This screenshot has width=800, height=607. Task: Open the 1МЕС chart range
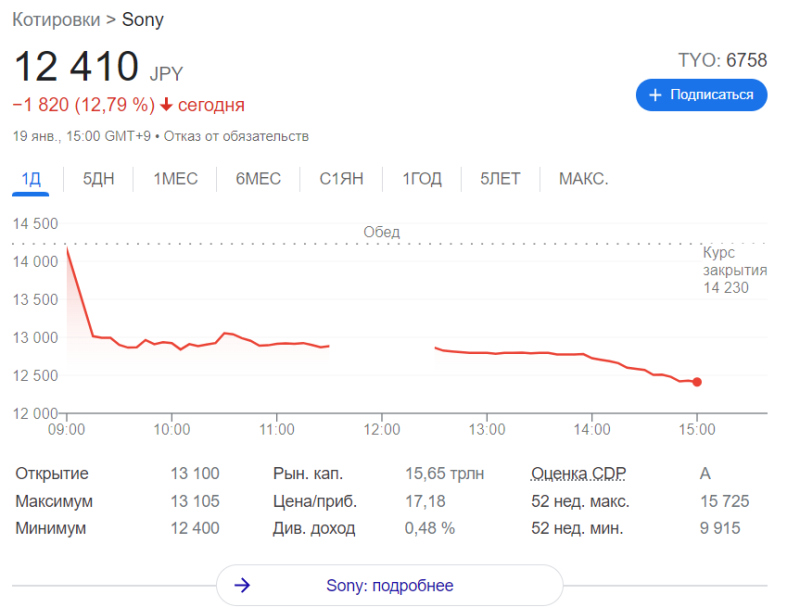point(176,179)
